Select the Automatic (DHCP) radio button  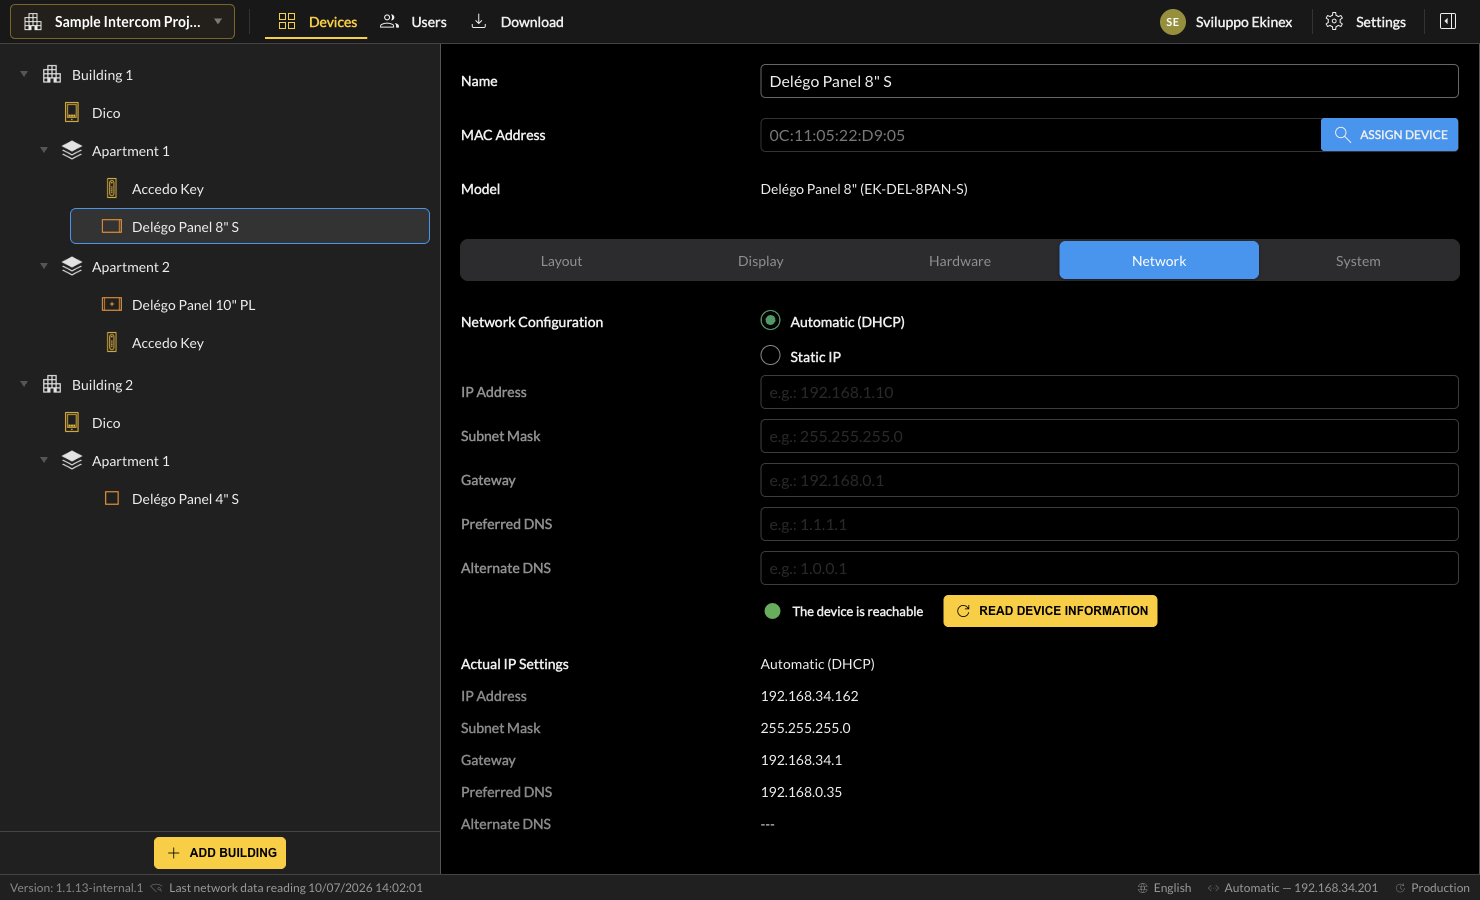click(770, 321)
